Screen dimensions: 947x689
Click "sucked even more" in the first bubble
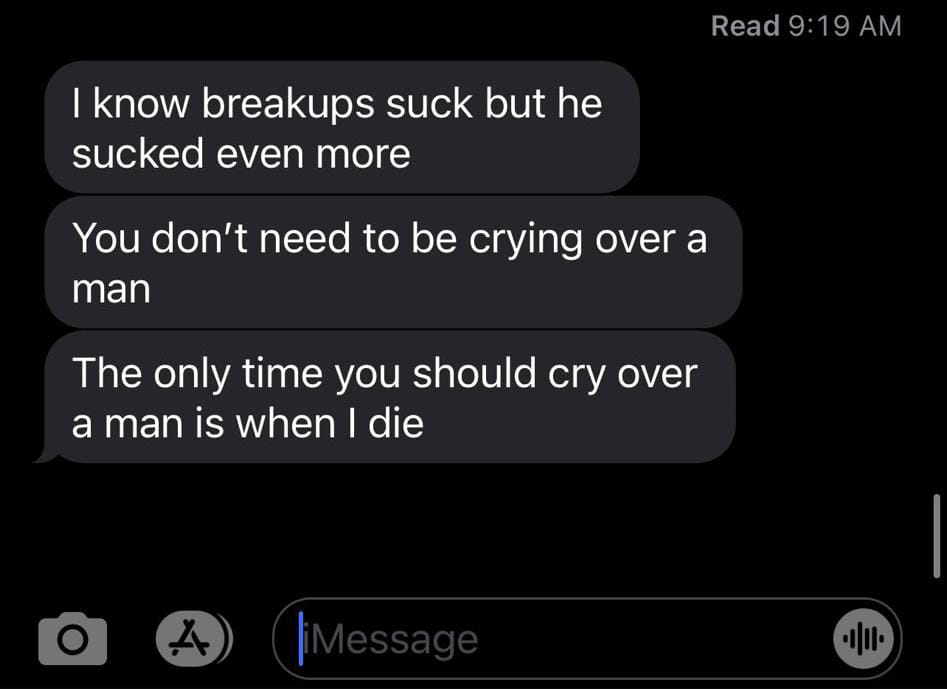tap(242, 153)
